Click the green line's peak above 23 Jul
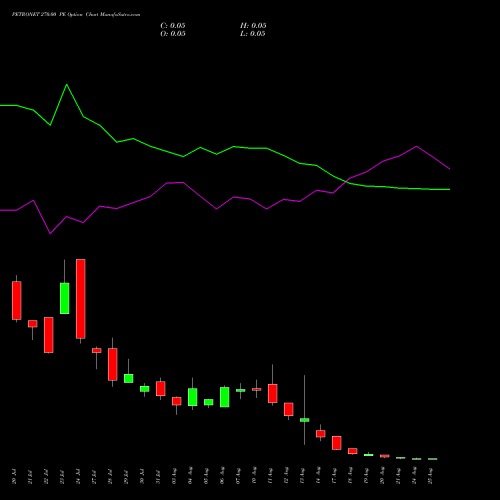The width and height of the screenshot is (500, 500). tap(67, 85)
